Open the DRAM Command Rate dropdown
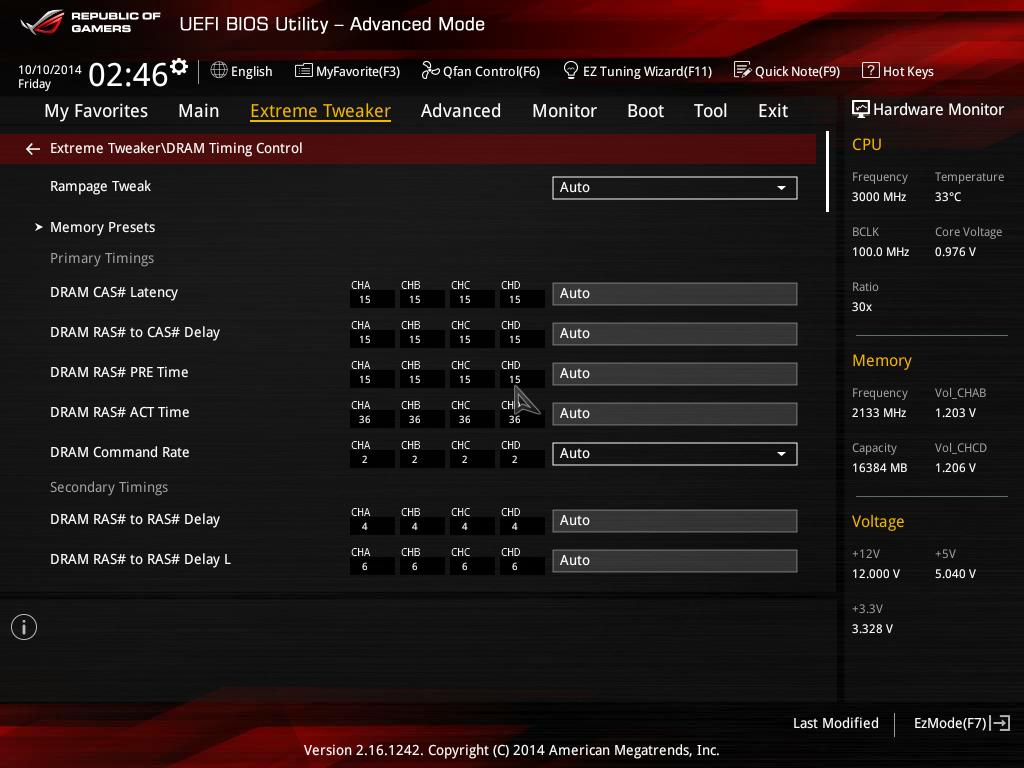 click(675, 453)
